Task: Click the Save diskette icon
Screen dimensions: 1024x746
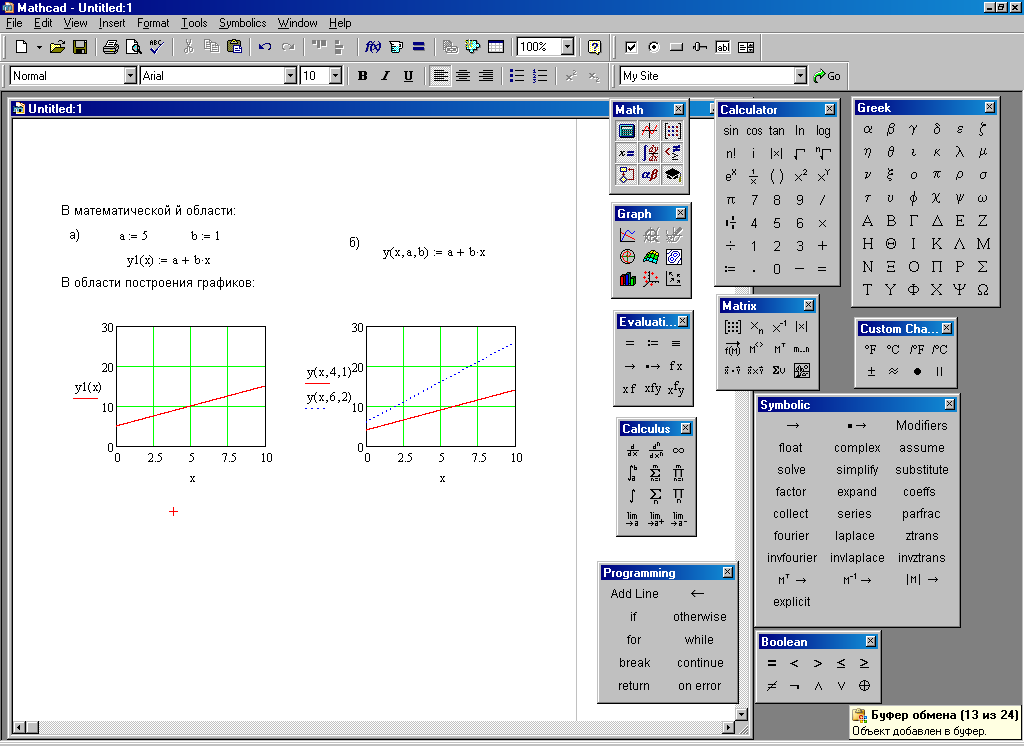Action: (x=80, y=47)
